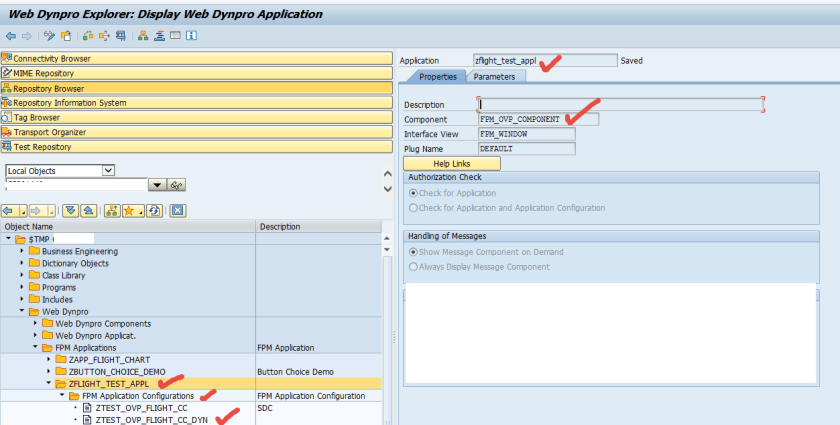
Task: Select Check for Application radio button
Action: click(414, 193)
